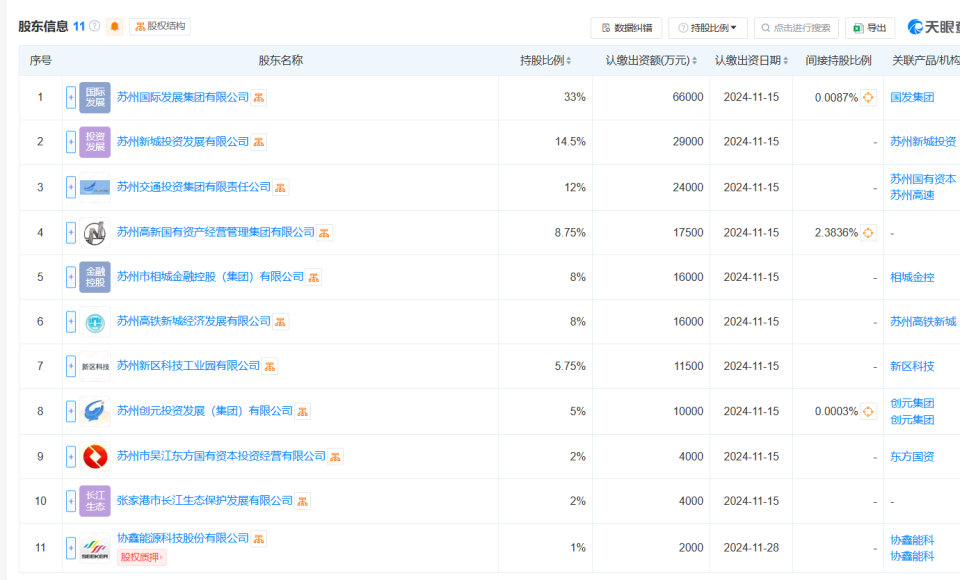Open related link 国发集团
960x580 pixels.
912,97
